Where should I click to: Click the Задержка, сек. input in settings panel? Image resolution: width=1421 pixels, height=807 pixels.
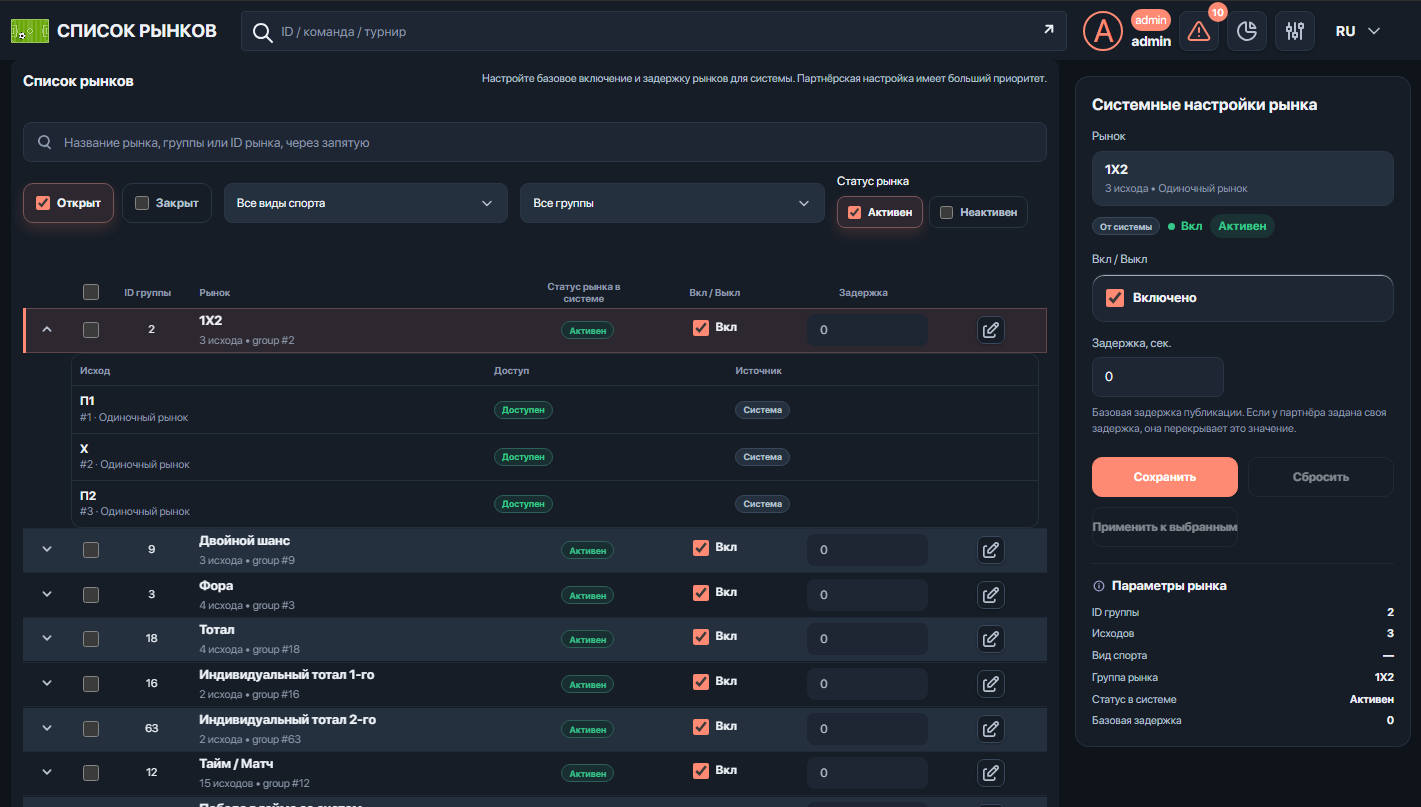(1158, 377)
